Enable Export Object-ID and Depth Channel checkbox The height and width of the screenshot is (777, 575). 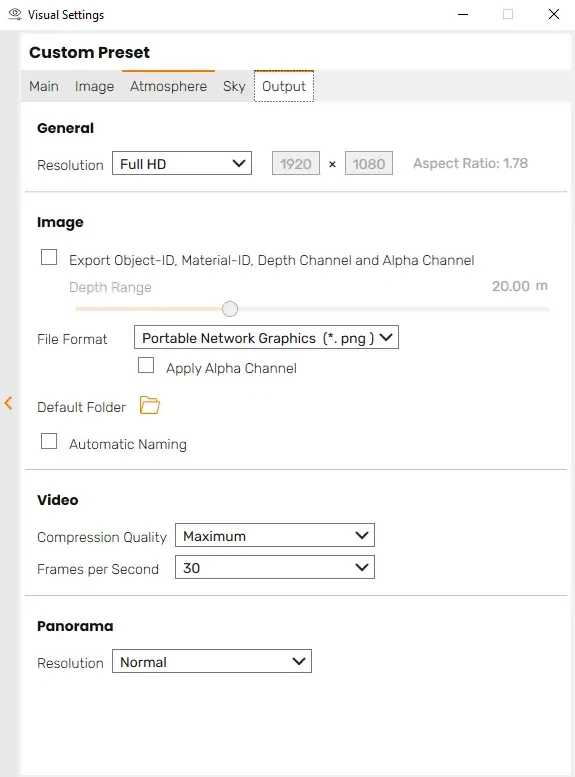[49, 257]
